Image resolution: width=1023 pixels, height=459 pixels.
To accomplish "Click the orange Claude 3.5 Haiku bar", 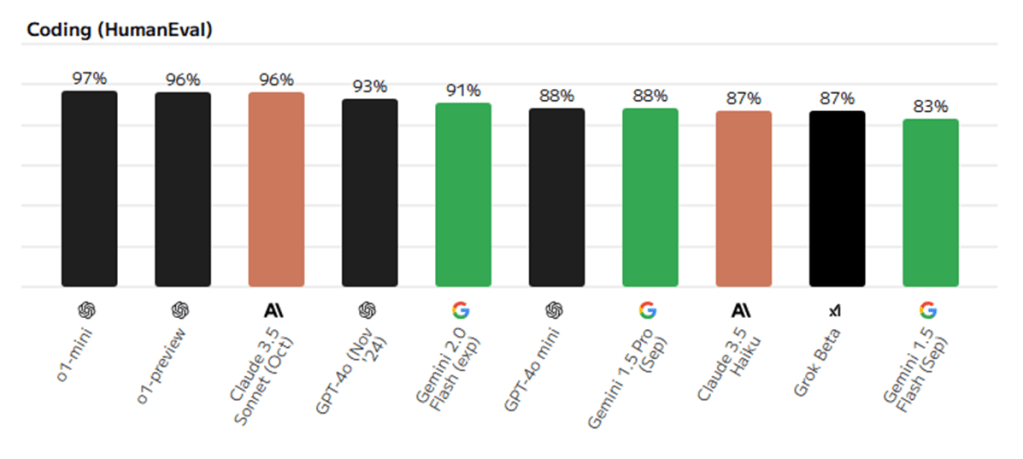I will (x=743, y=198).
